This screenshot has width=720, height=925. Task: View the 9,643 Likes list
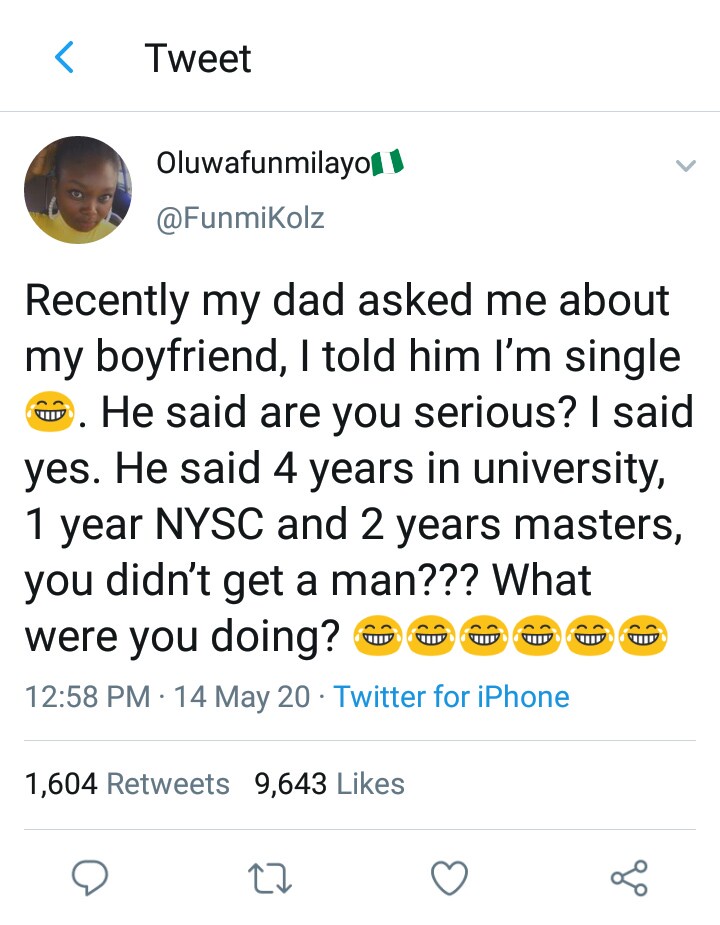point(330,784)
